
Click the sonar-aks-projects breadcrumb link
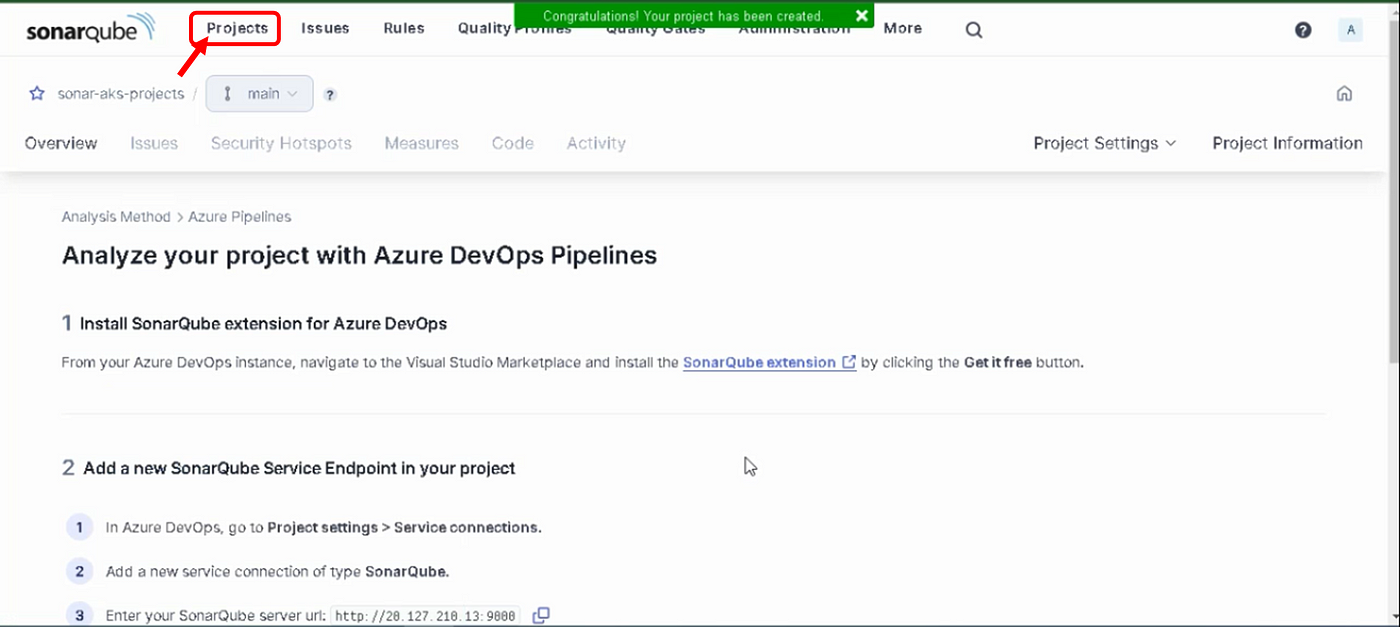(x=121, y=94)
